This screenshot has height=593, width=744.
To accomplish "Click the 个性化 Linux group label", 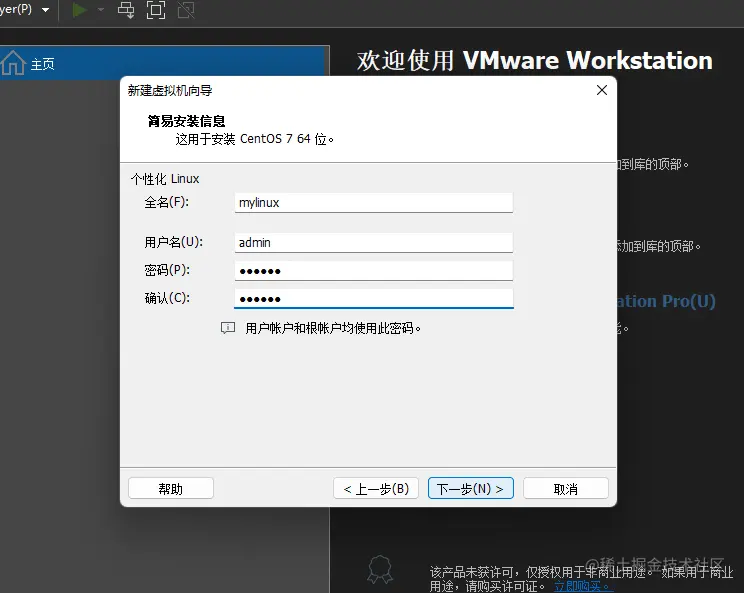I will tap(165, 179).
